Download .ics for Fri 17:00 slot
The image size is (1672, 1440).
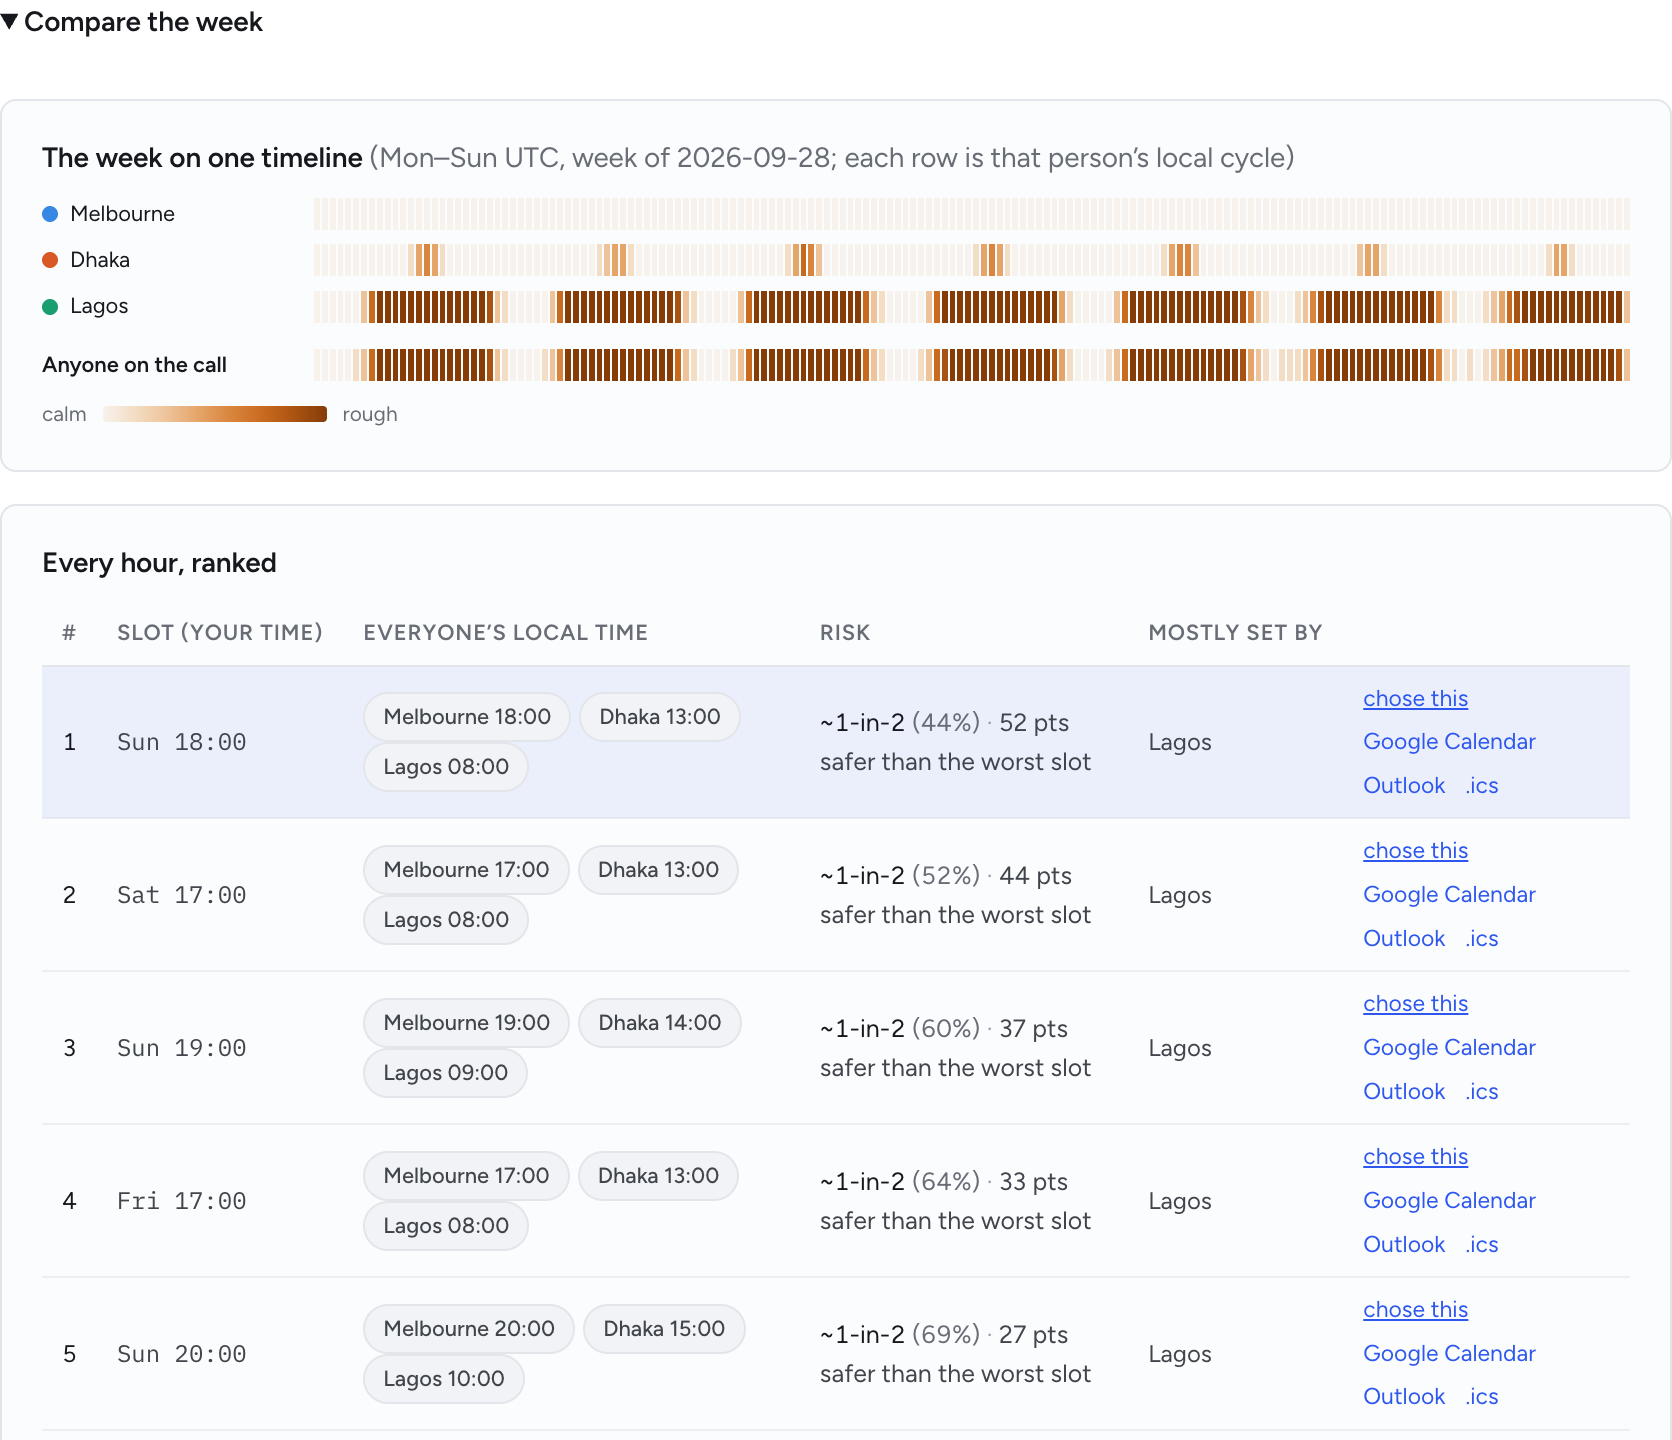[1482, 1245]
